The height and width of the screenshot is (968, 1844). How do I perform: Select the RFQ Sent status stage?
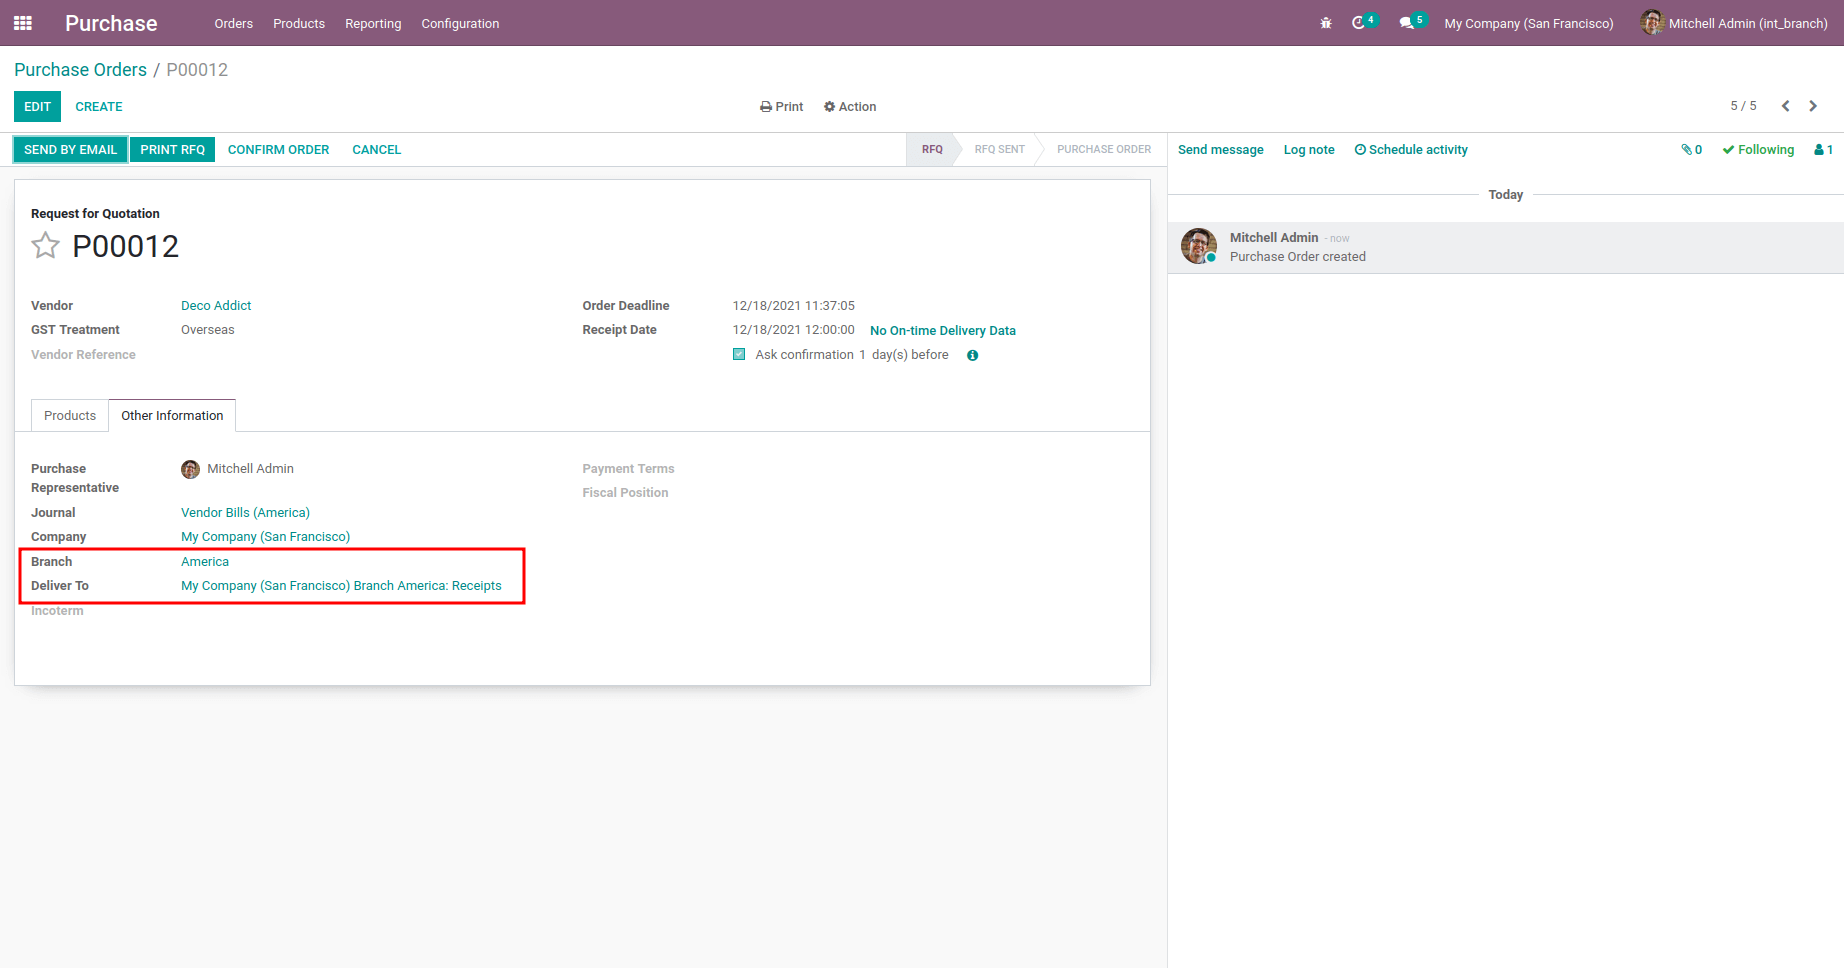click(x=1000, y=150)
